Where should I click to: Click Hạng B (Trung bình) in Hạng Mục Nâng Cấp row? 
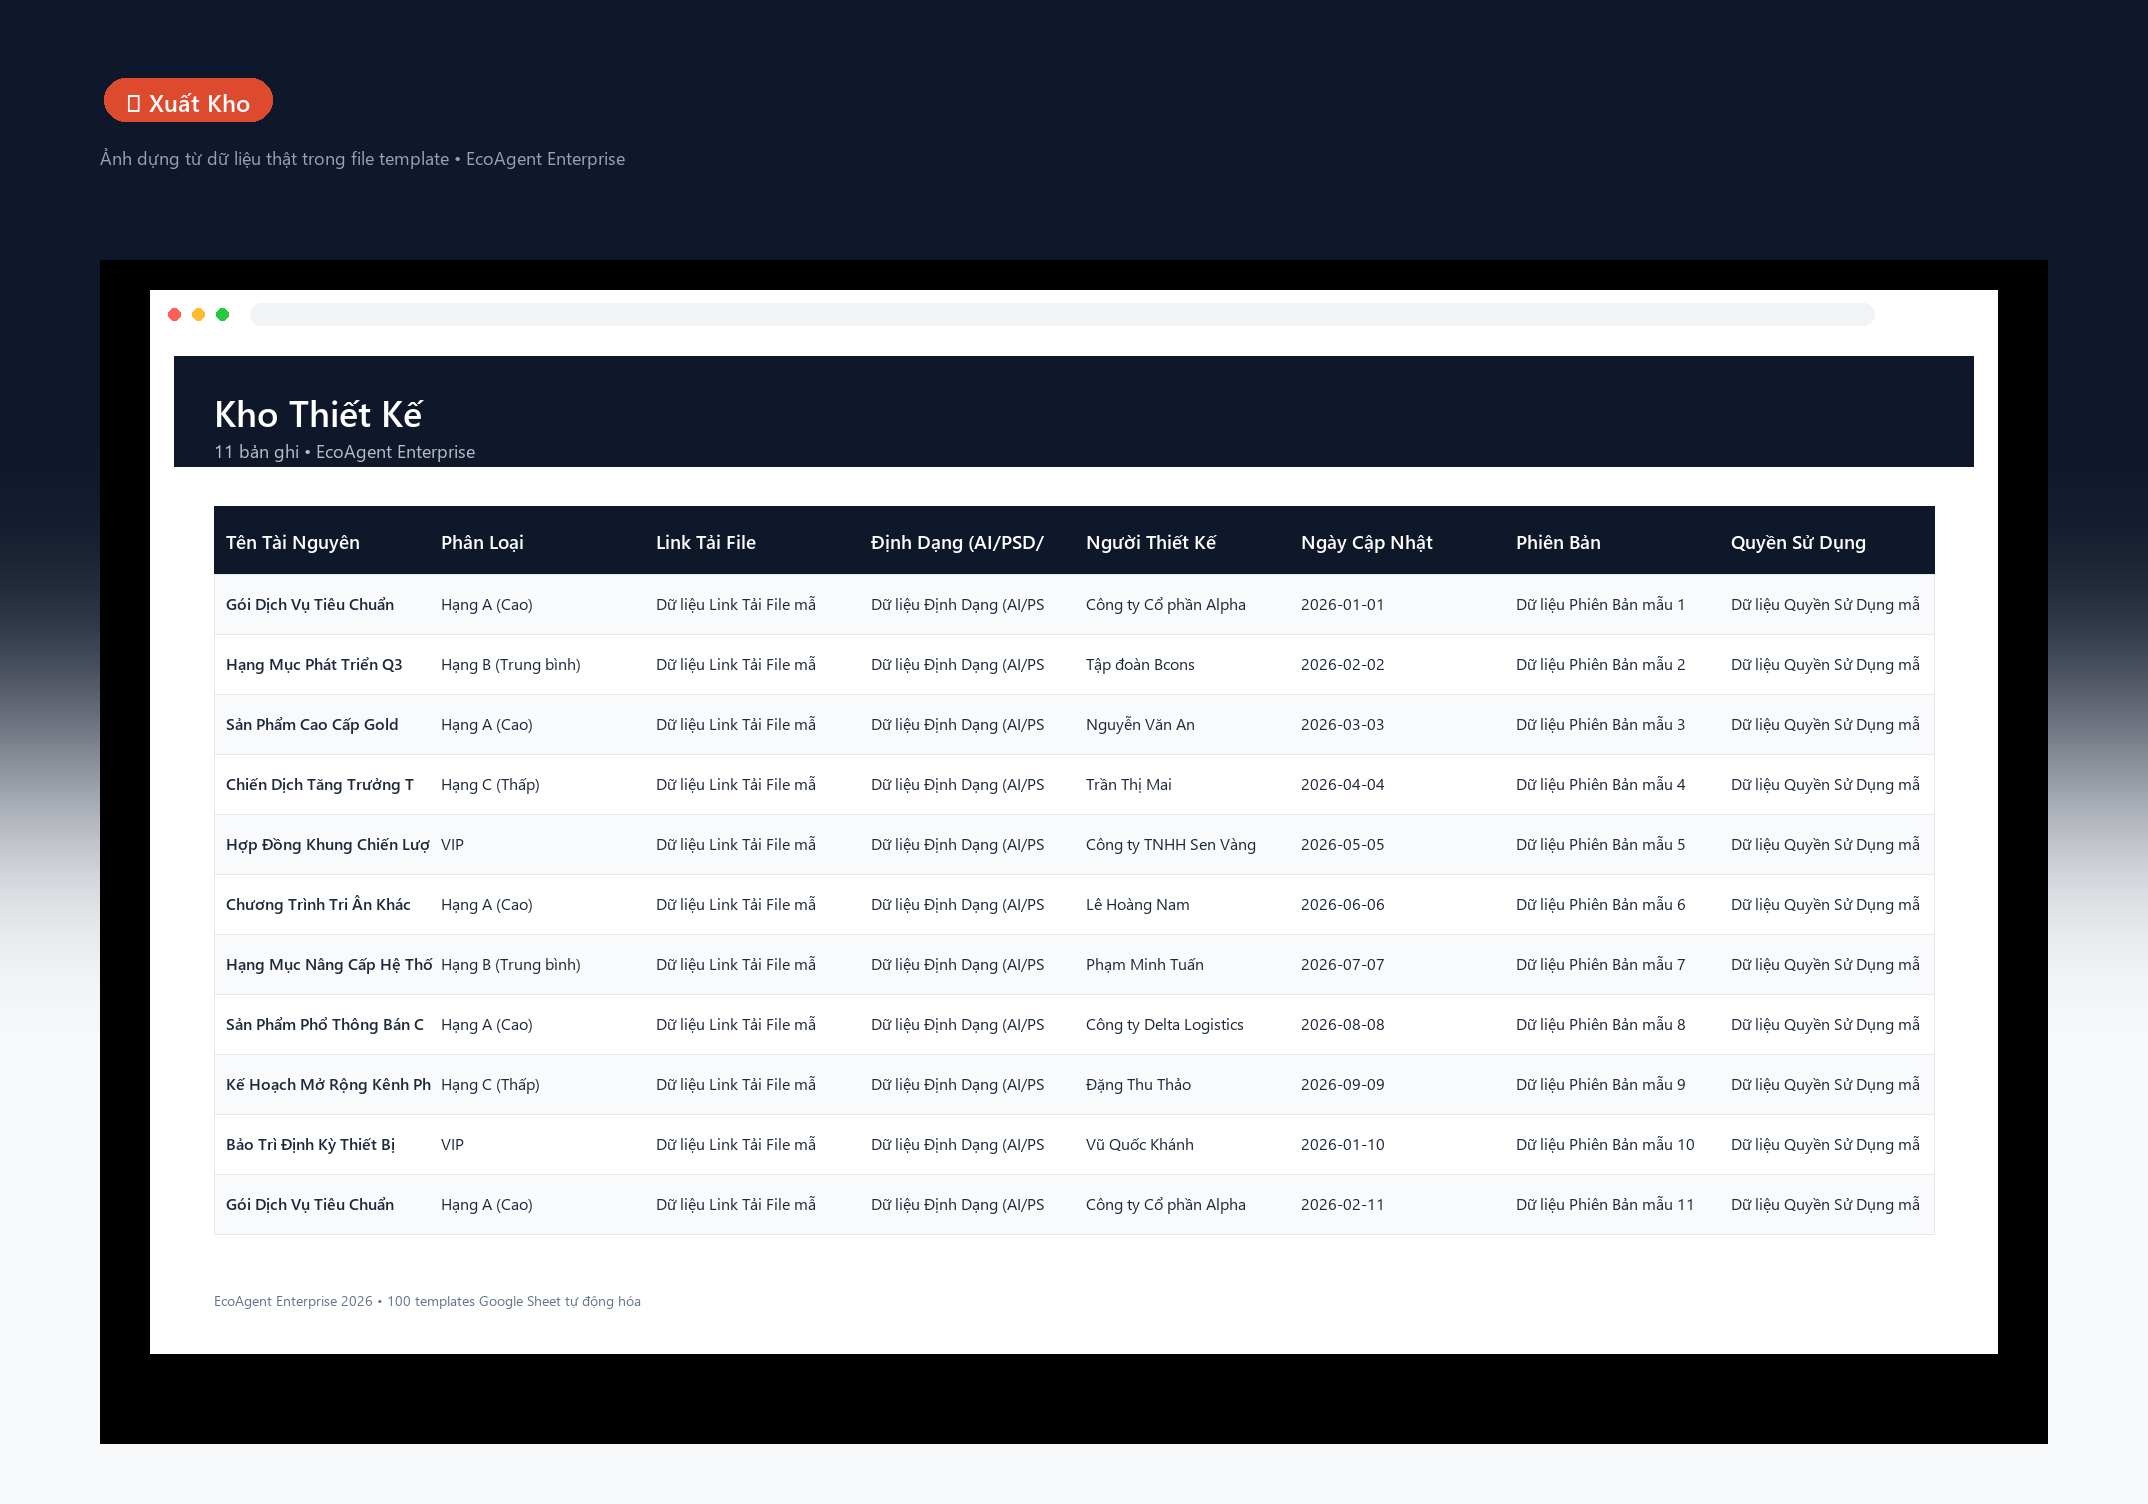click(510, 965)
